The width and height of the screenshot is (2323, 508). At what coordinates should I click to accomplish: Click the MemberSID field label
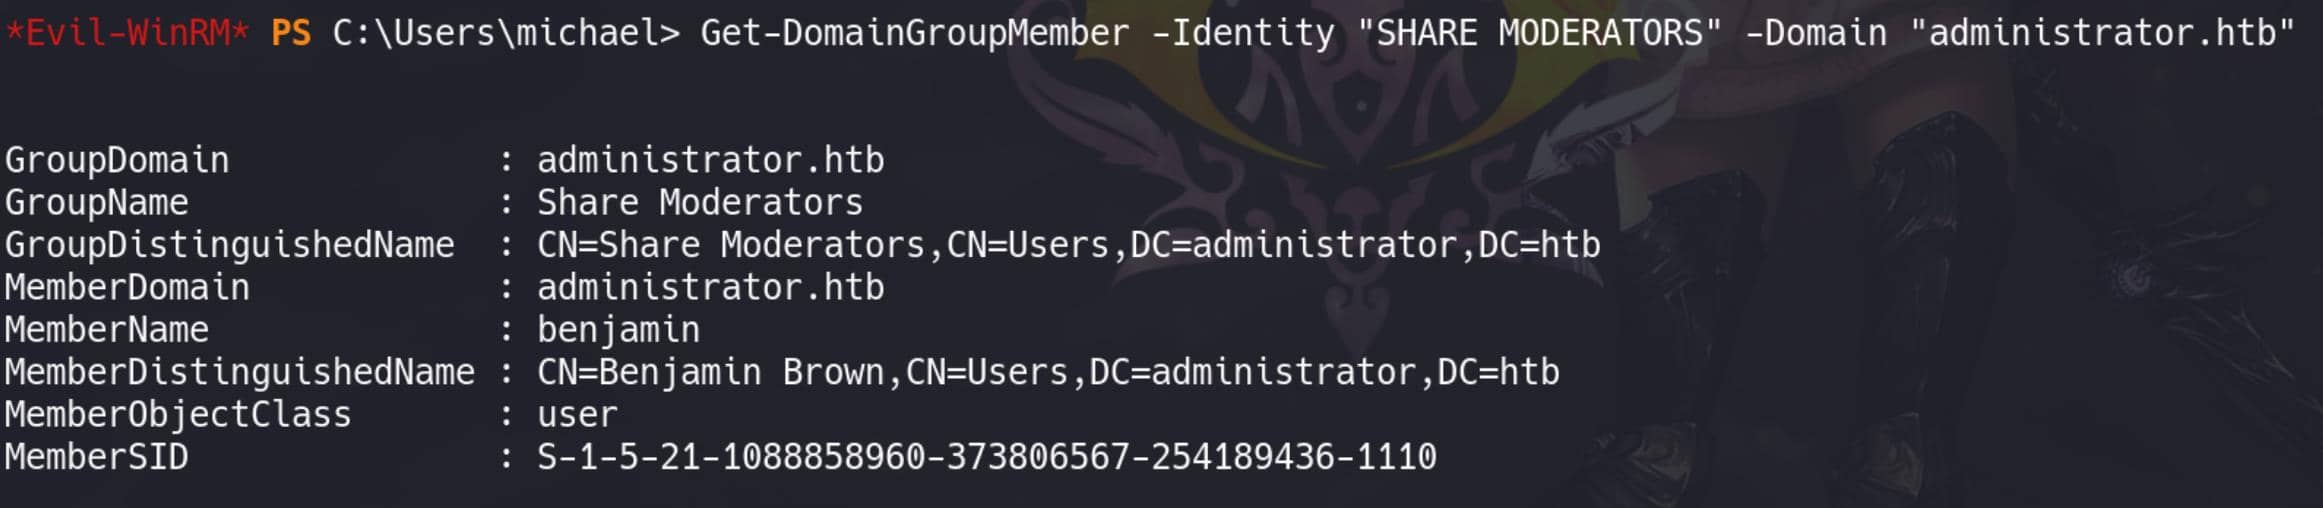point(97,457)
